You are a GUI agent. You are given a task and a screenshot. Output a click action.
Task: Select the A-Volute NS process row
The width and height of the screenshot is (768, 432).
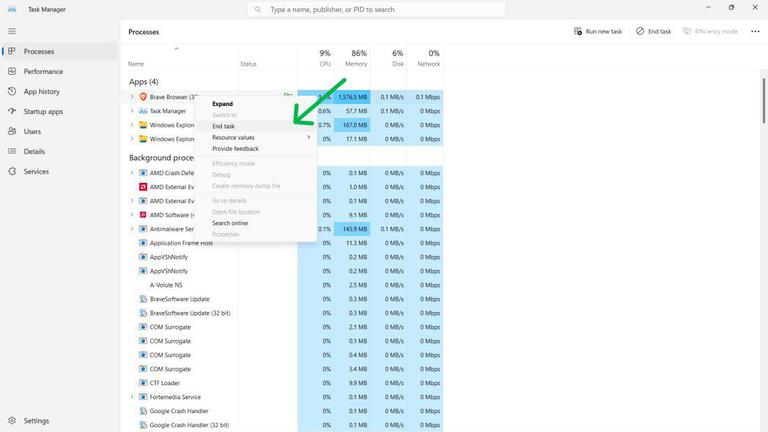click(282, 285)
